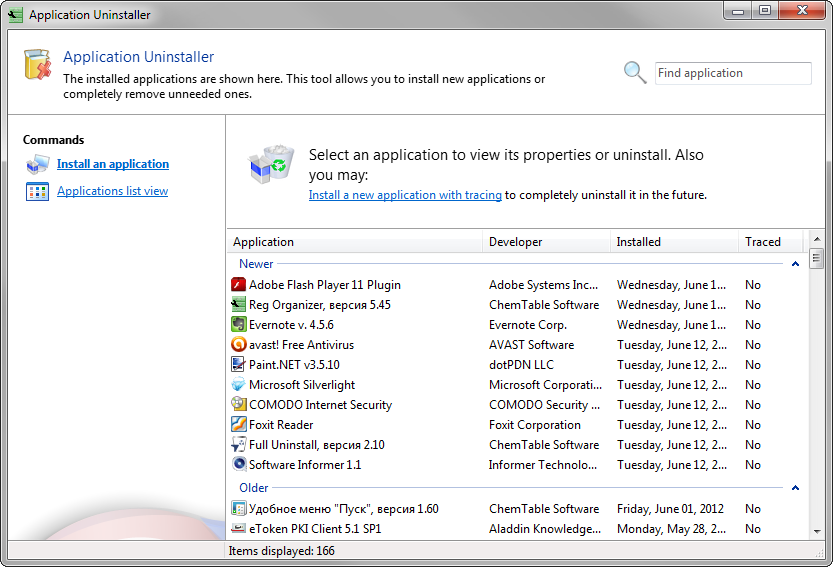Click the Software Informer 1.1 icon
The image size is (833, 567).
click(x=239, y=464)
